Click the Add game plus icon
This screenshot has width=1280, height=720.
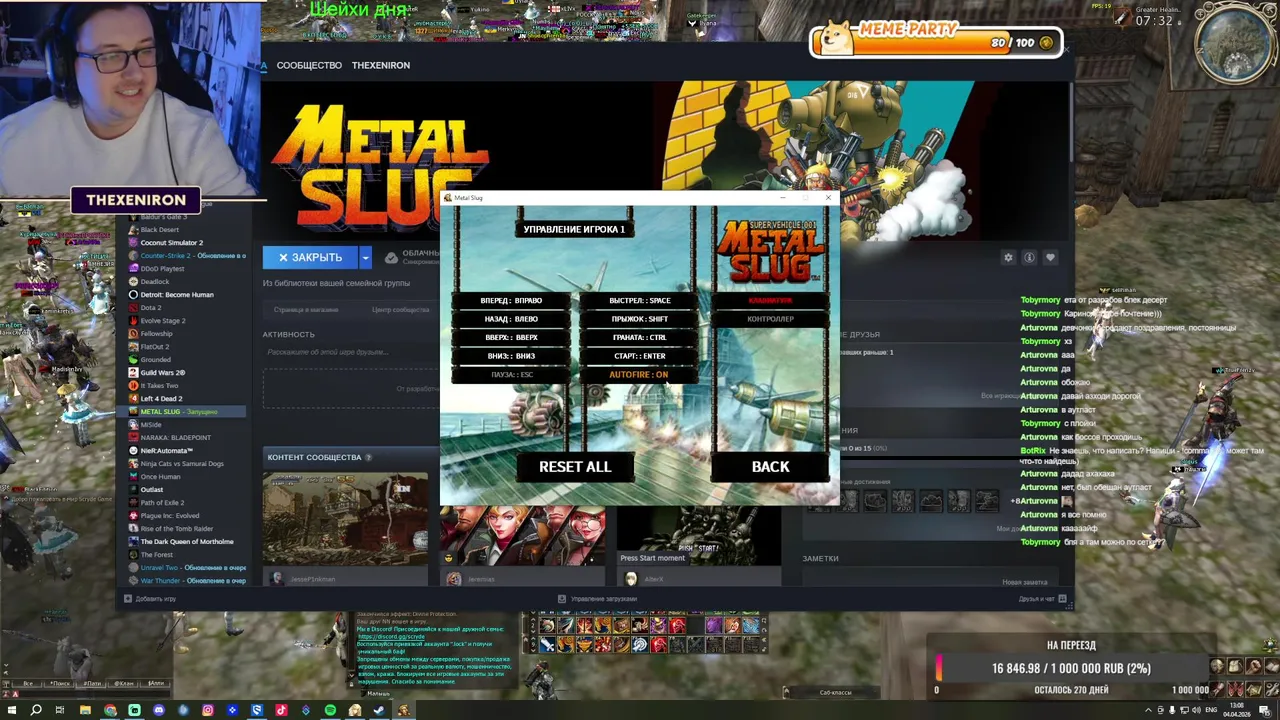pos(127,599)
